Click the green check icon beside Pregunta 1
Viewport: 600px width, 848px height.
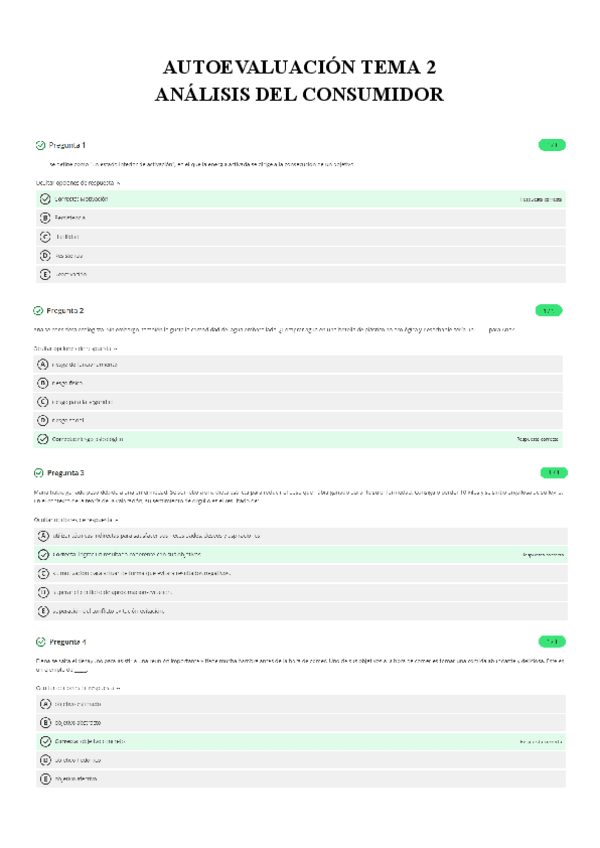39,145
